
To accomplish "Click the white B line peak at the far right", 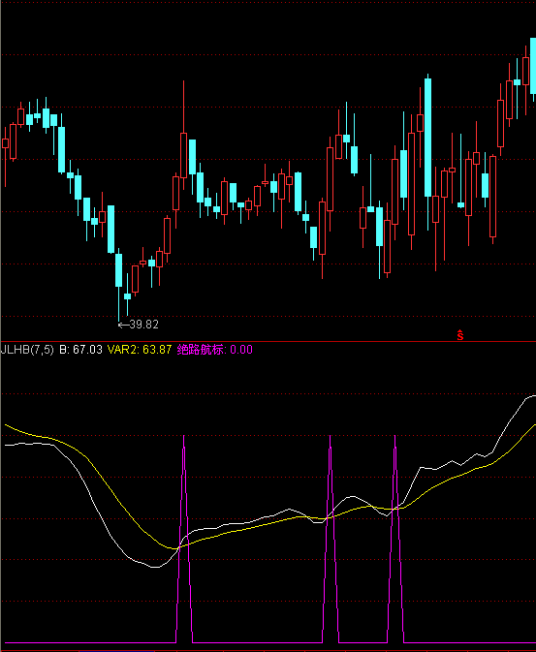I will [532, 397].
